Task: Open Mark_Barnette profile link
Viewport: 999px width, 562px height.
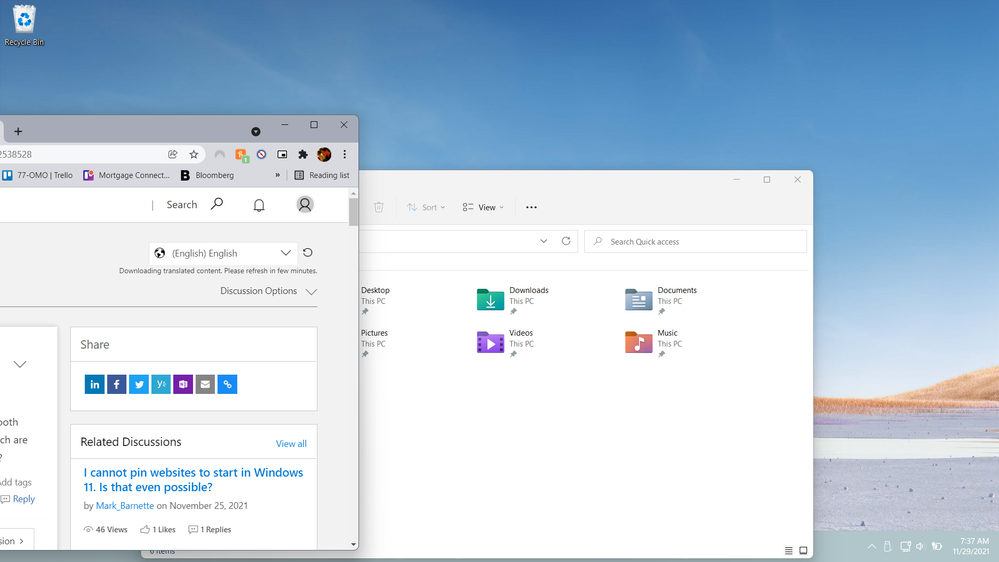Action: click(125, 505)
